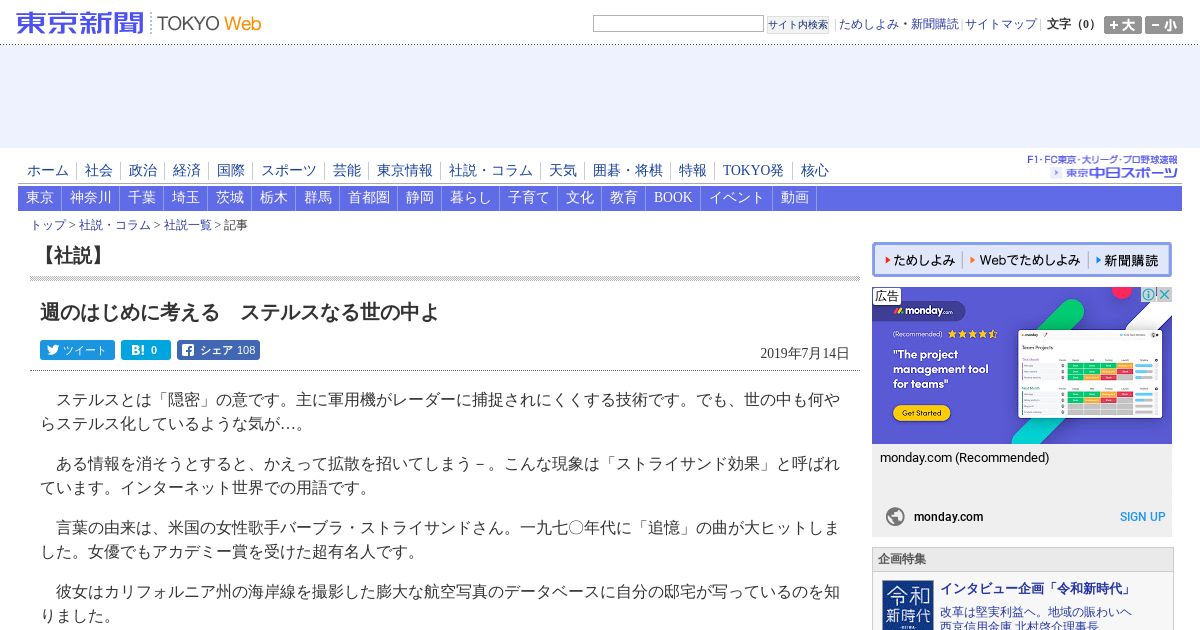Open the ホーム menu item
The image size is (1200, 630).
48,171
